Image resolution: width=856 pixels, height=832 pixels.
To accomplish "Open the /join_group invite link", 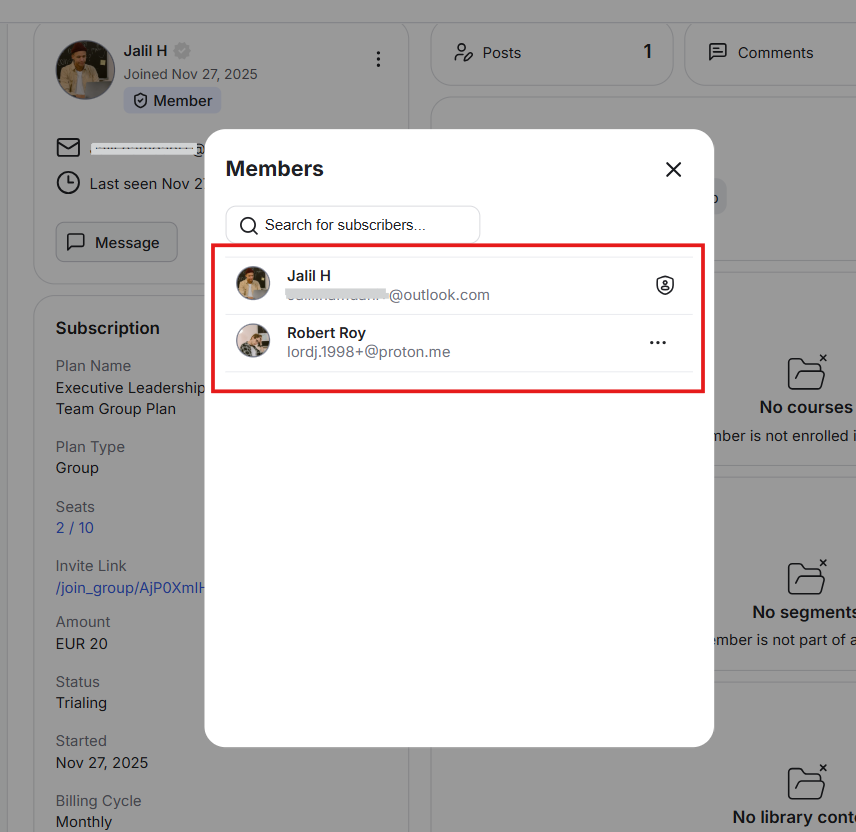I will 130,587.
